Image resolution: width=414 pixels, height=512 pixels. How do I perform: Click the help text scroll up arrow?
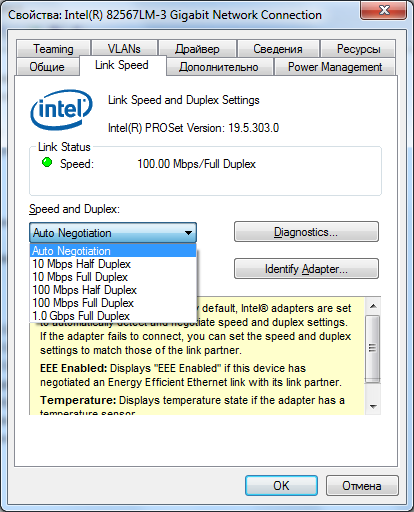[373, 306]
